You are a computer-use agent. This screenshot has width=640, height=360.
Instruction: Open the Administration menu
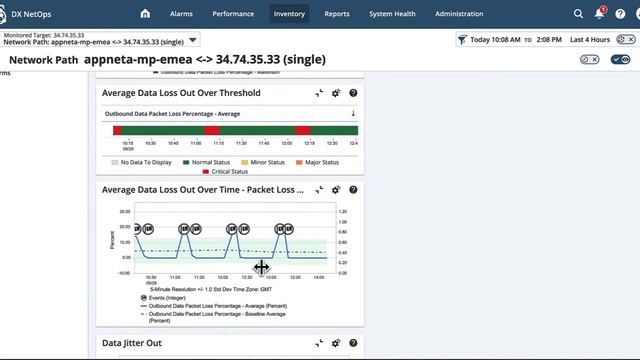[459, 14]
